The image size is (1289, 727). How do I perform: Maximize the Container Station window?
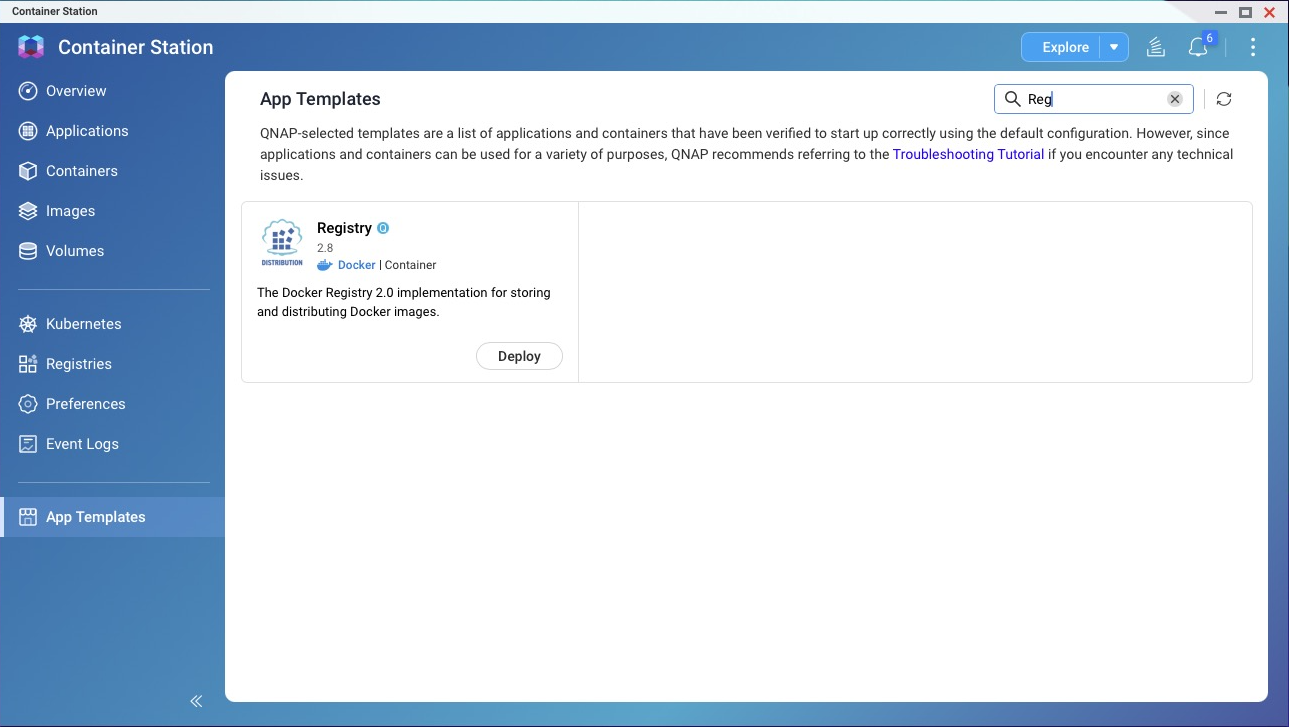[1245, 12]
